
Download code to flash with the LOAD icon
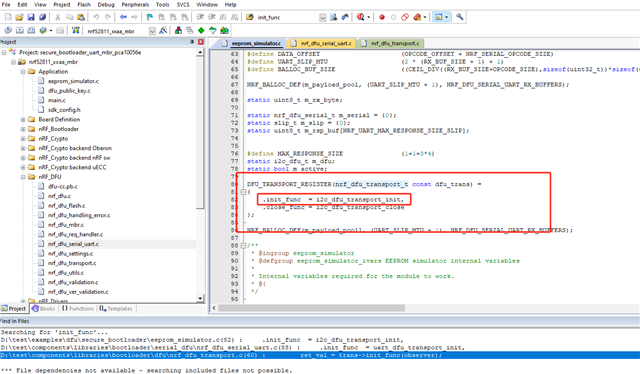tap(76, 31)
